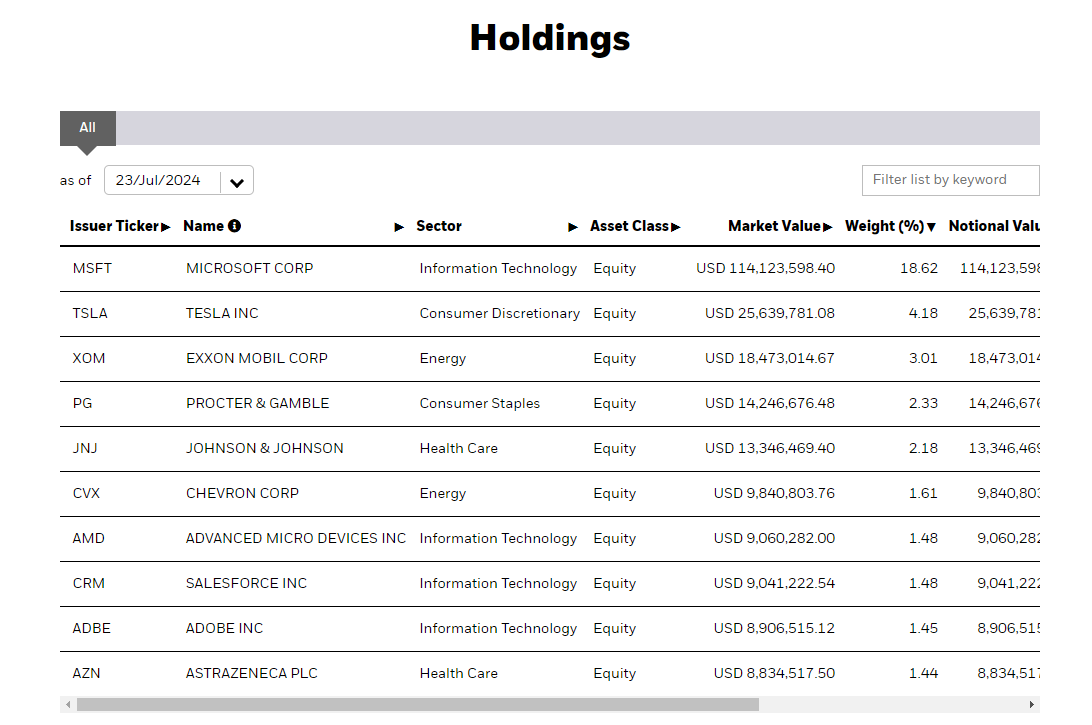Click the Holdings heading
1092x725 pixels.
pyautogui.click(x=550, y=39)
